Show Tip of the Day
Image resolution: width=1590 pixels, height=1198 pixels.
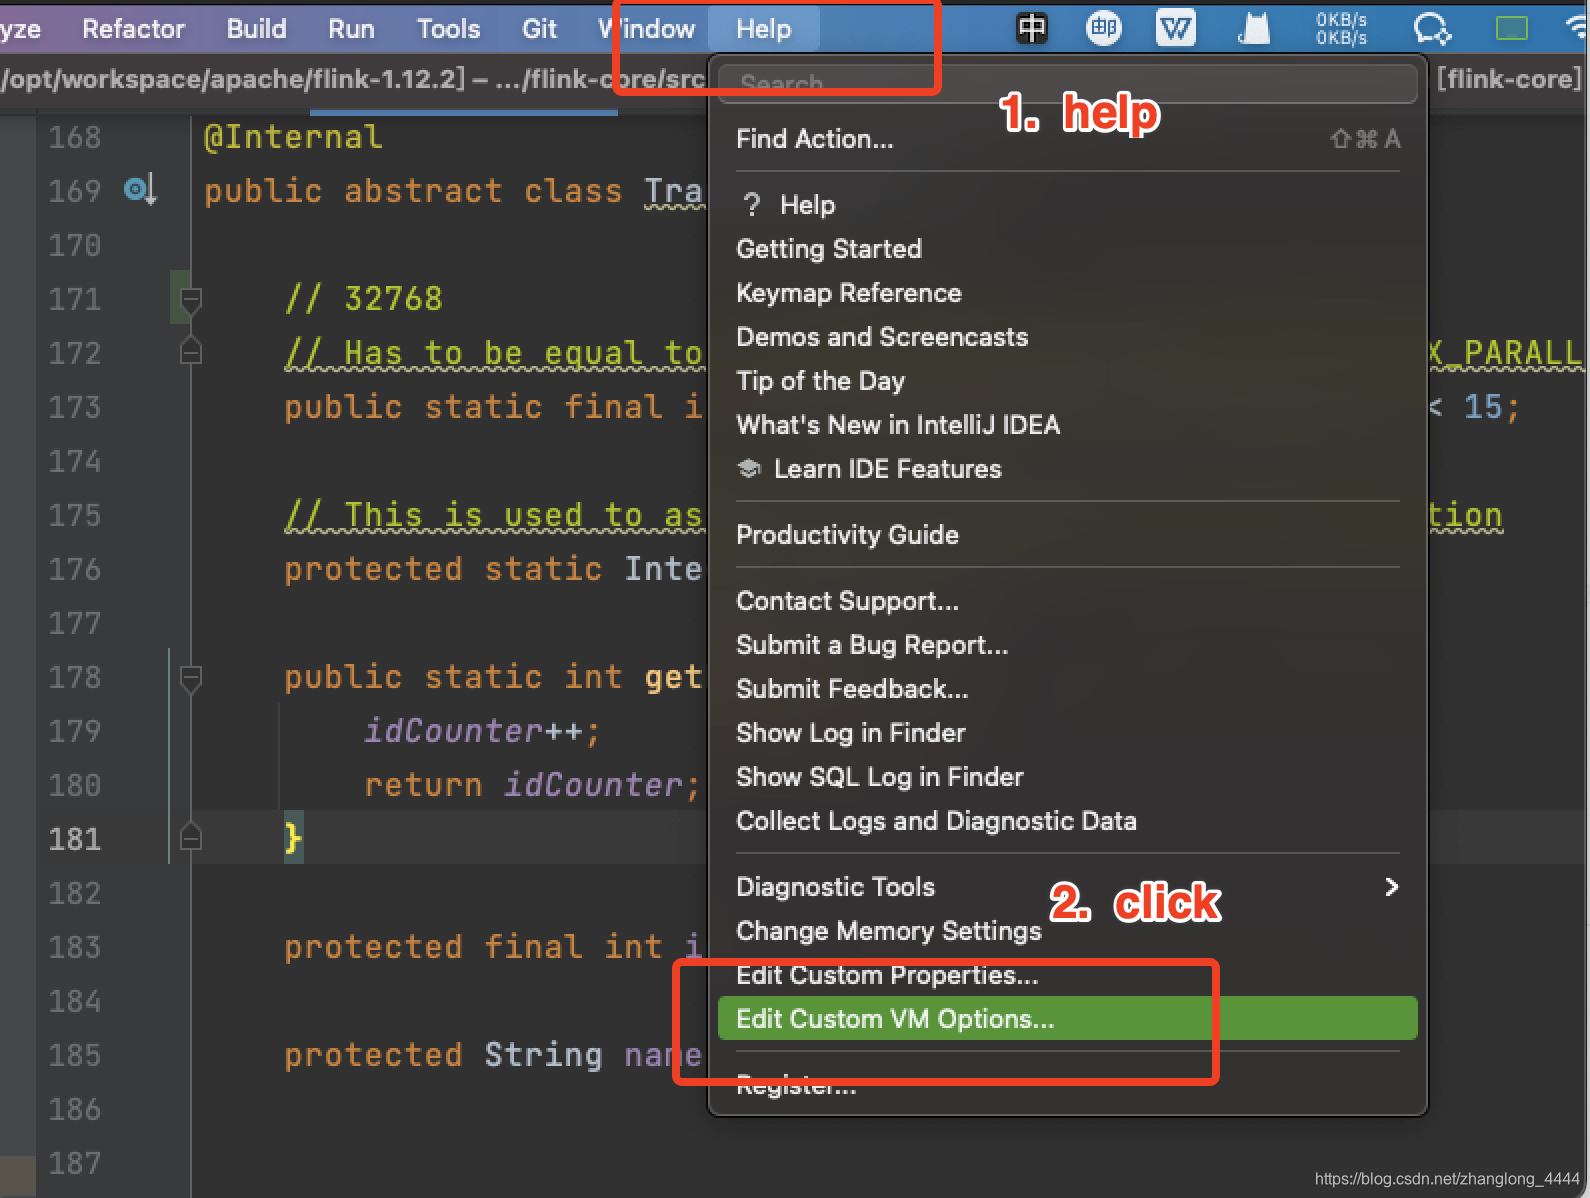1067,381
